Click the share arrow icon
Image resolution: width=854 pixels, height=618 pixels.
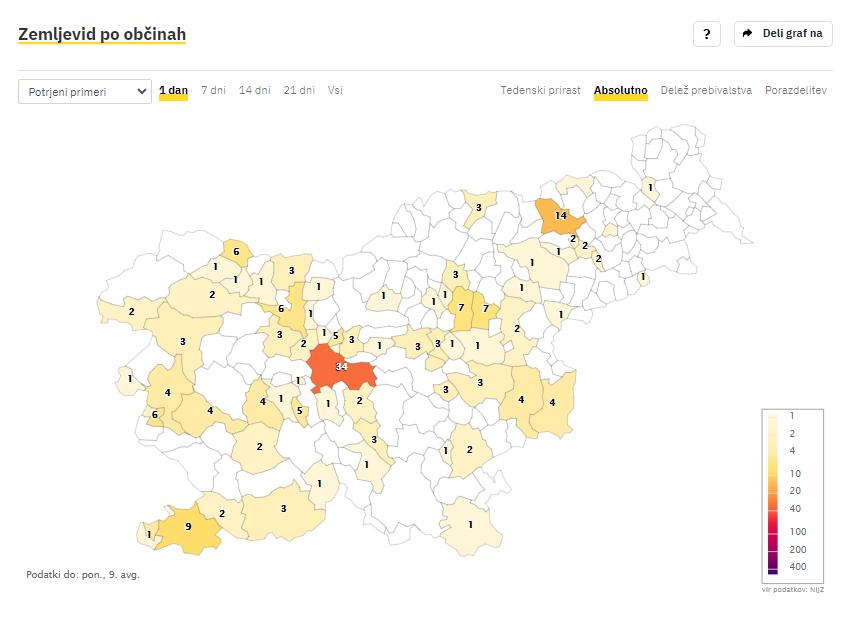pyautogui.click(x=747, y=33)
